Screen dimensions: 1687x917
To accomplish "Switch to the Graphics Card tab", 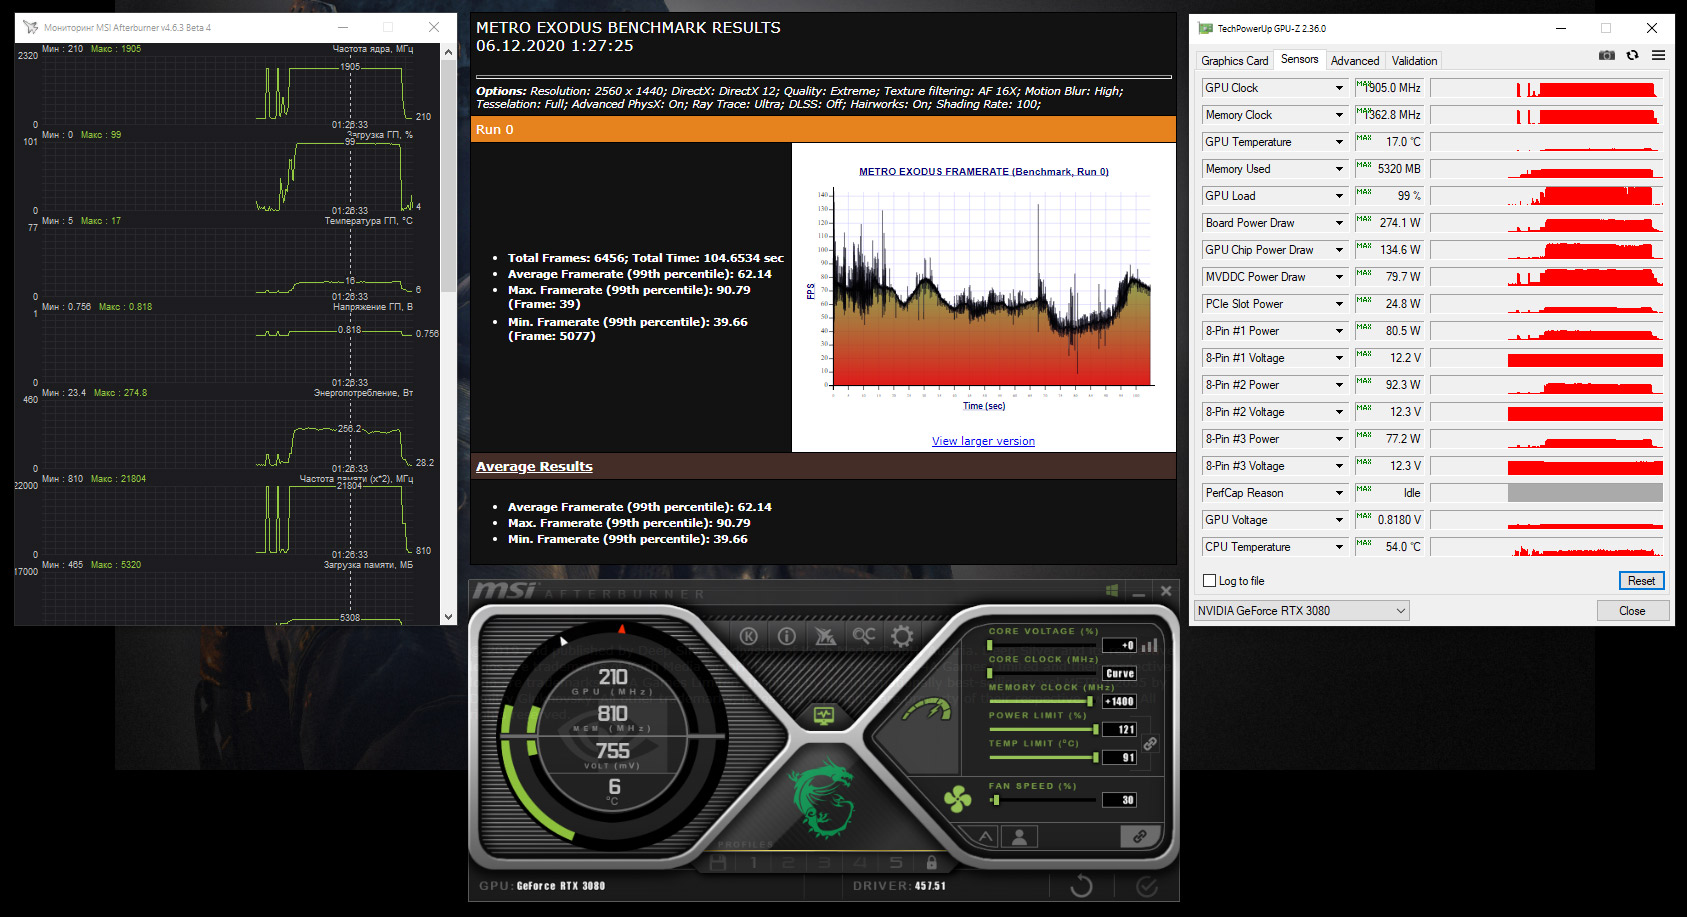I will (1234, 61).
